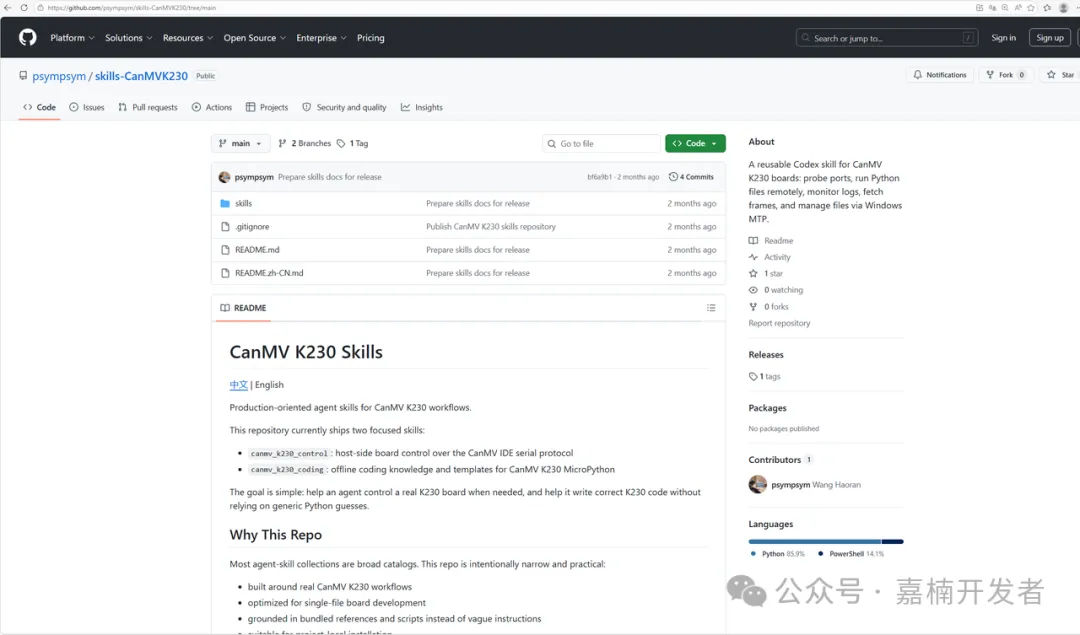This screenshot has height=635, width=1080.
Task: Expand the Open Source menu
Action: pos(254,38)
